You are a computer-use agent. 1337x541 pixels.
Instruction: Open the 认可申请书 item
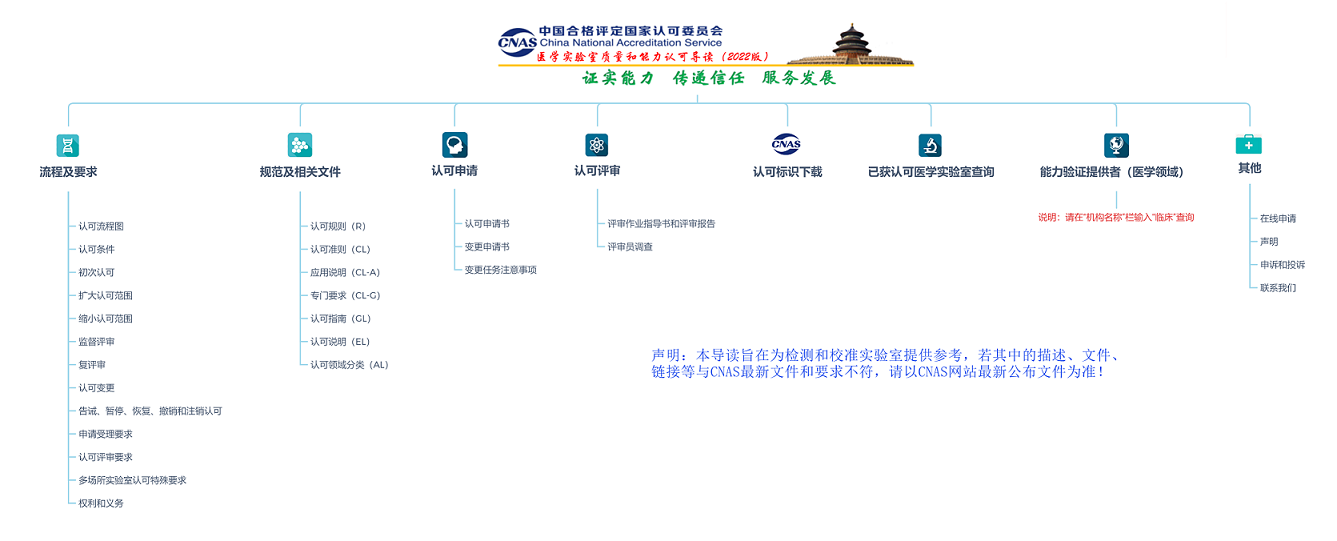click(x=487, y=224)
